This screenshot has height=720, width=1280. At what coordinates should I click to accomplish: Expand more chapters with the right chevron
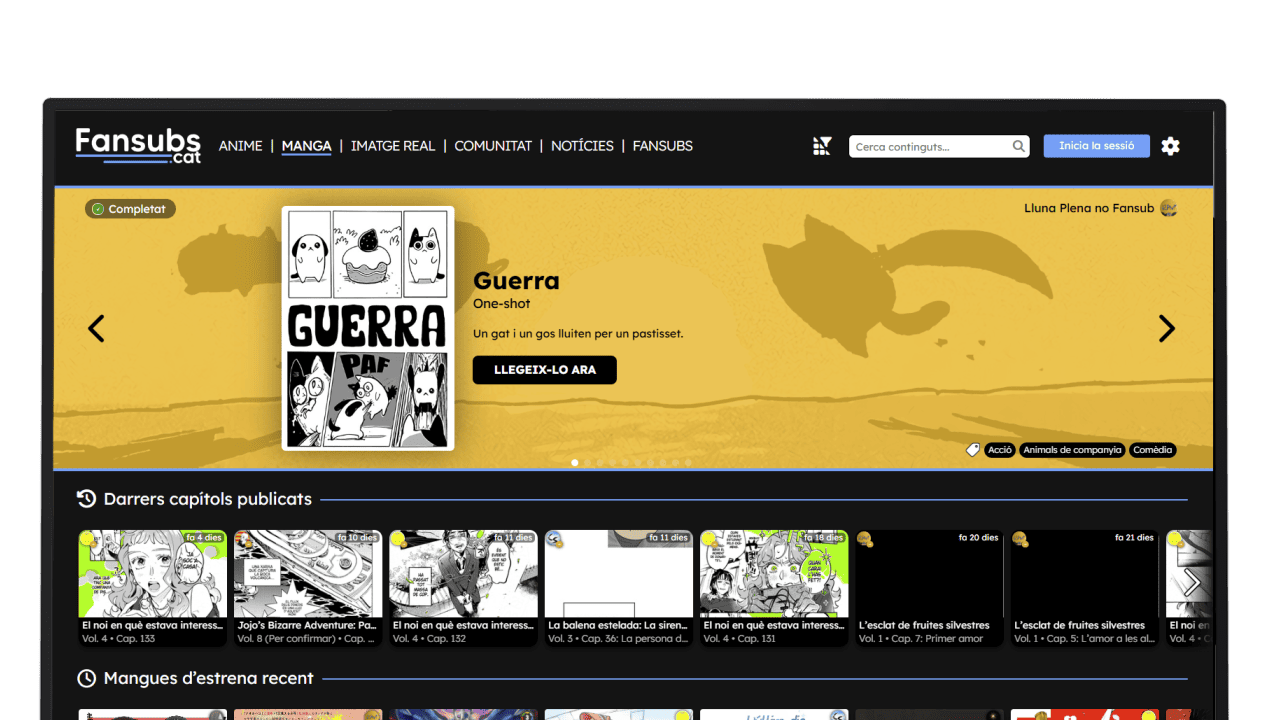click(1190, 580)
